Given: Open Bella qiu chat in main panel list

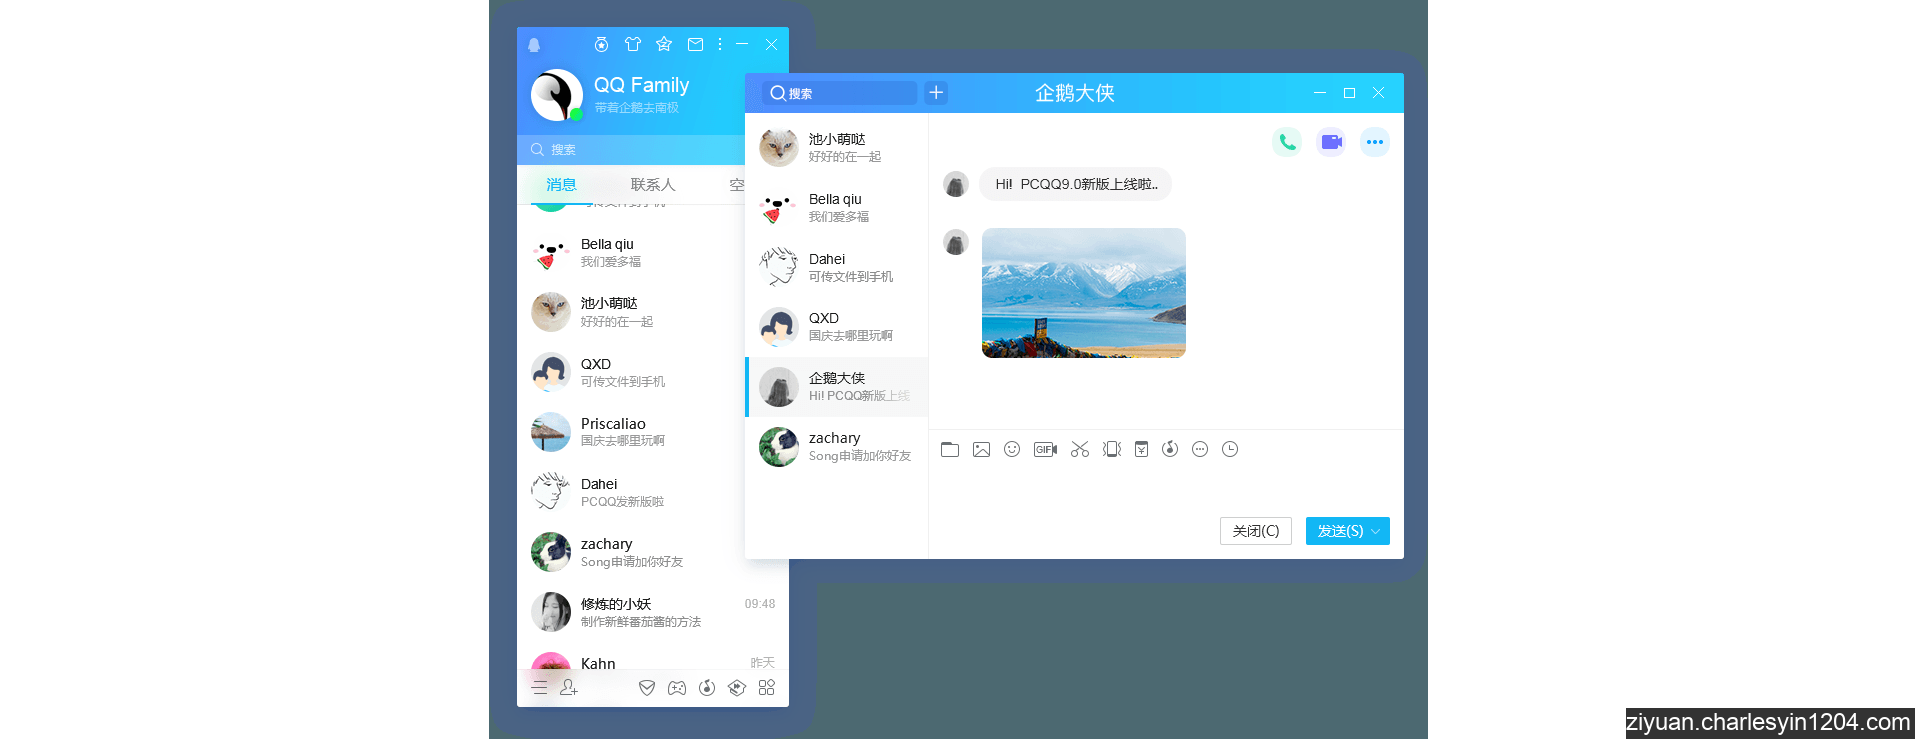Looking at the screenshot, I should pos(631,253).
